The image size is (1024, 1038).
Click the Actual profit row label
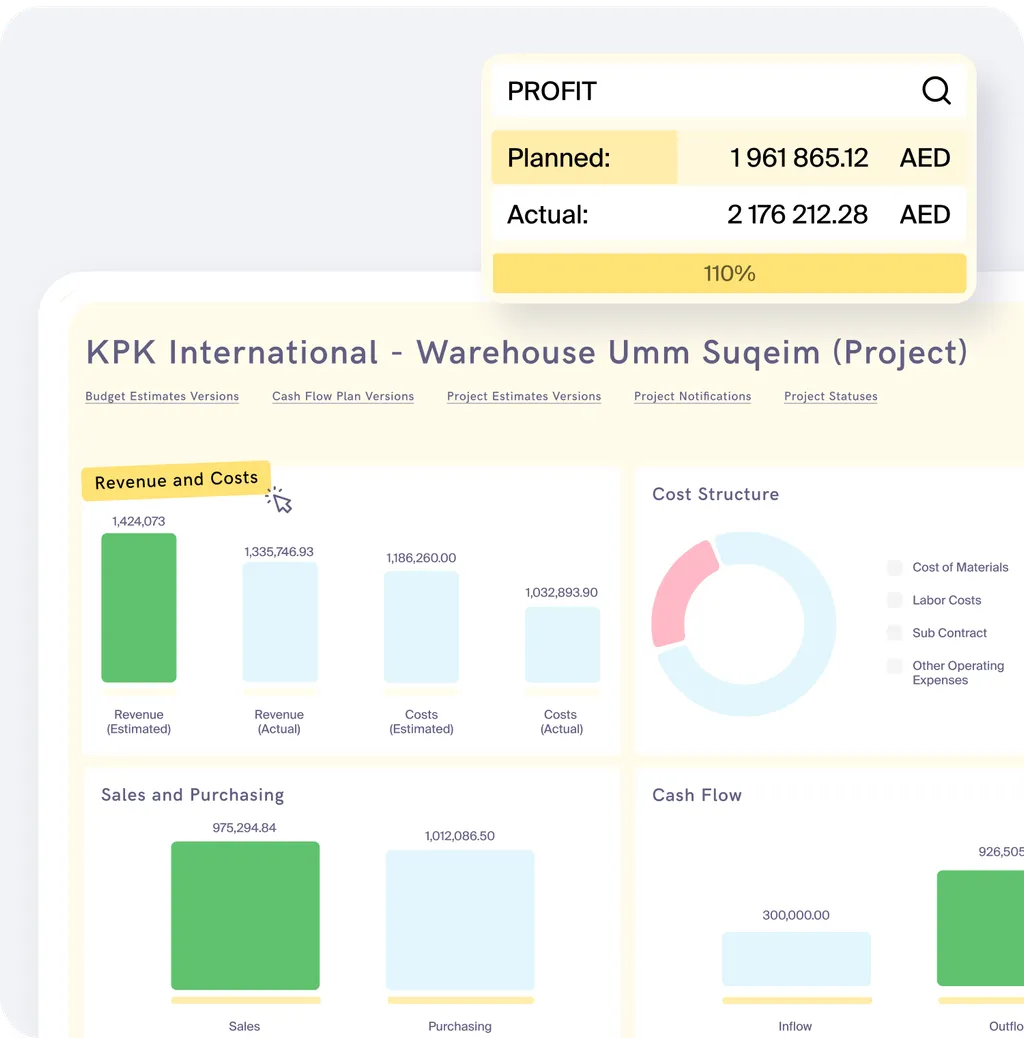tap(547, 214)
